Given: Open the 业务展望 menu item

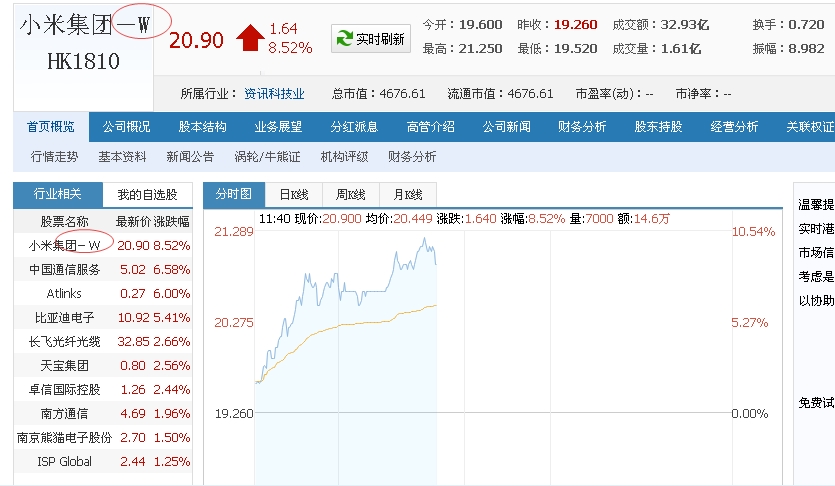Looking at the screenshot, I should 279,127.
